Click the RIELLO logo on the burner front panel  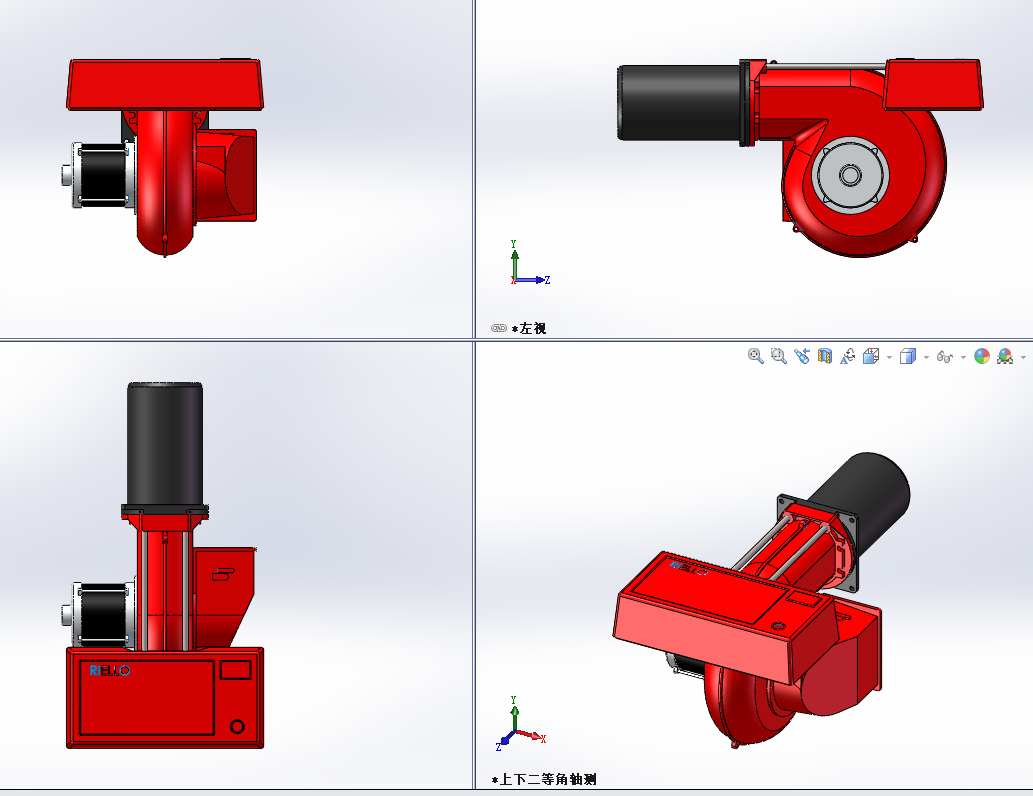coord(110,671)
